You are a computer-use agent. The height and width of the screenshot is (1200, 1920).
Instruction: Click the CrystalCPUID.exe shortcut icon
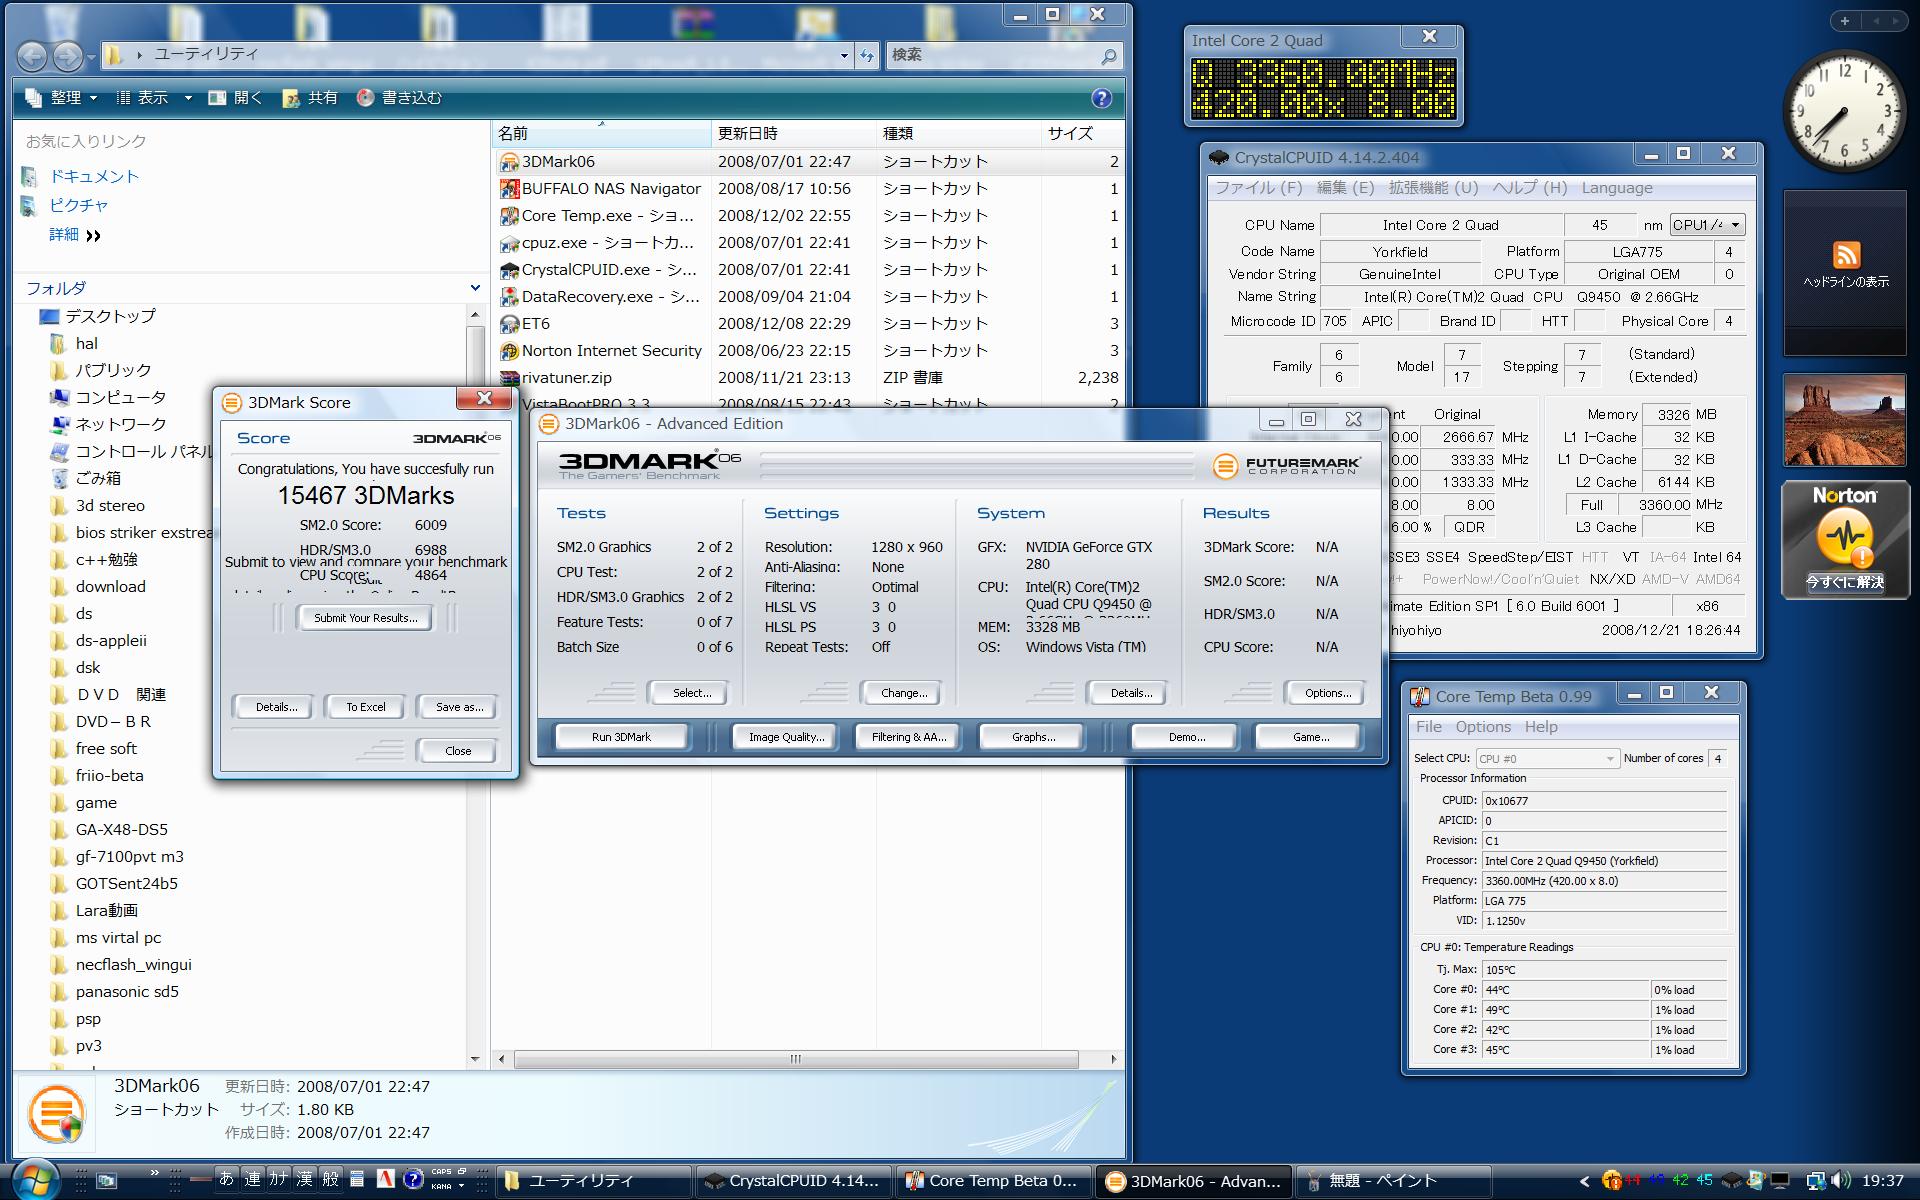(509, 270)
